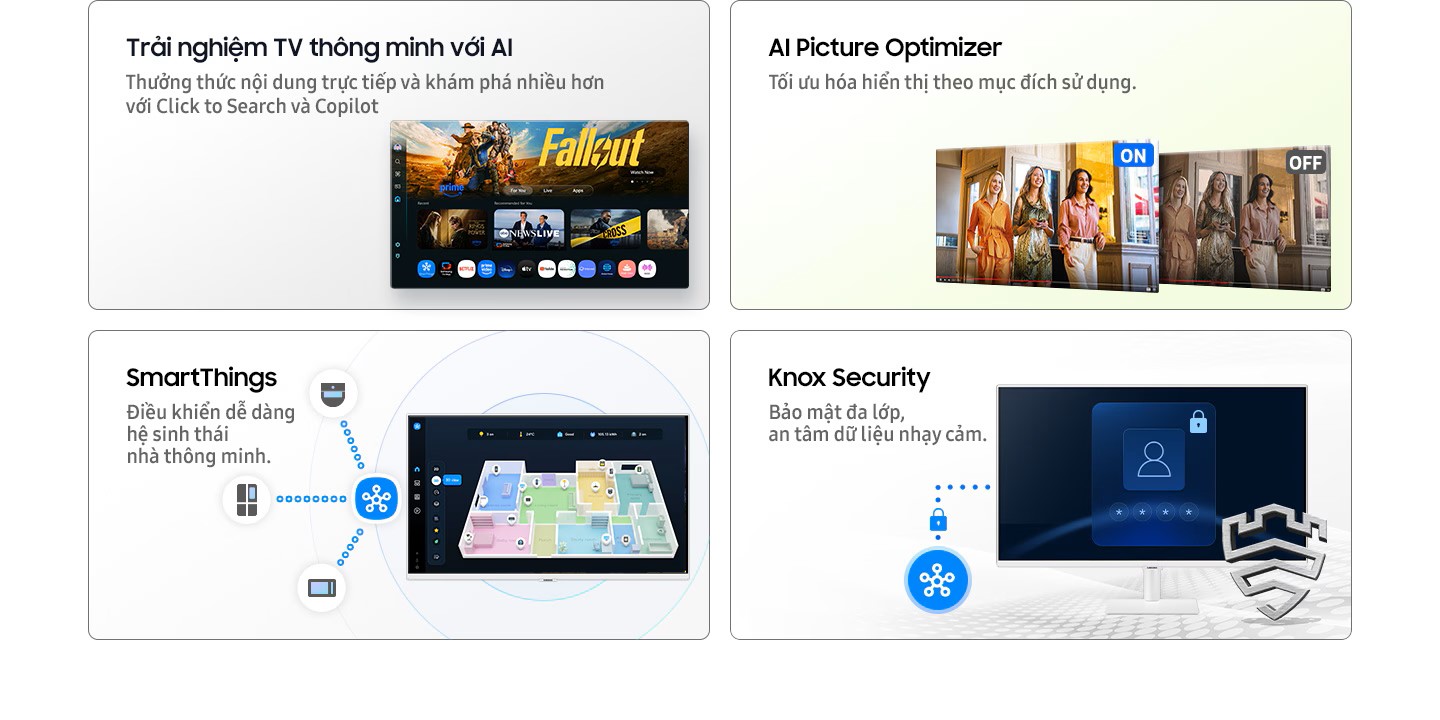The width and height of the screenshot is (1440, 720).
Task: Click the AI Picture Optimizer heading
Action: coord(885,48)
